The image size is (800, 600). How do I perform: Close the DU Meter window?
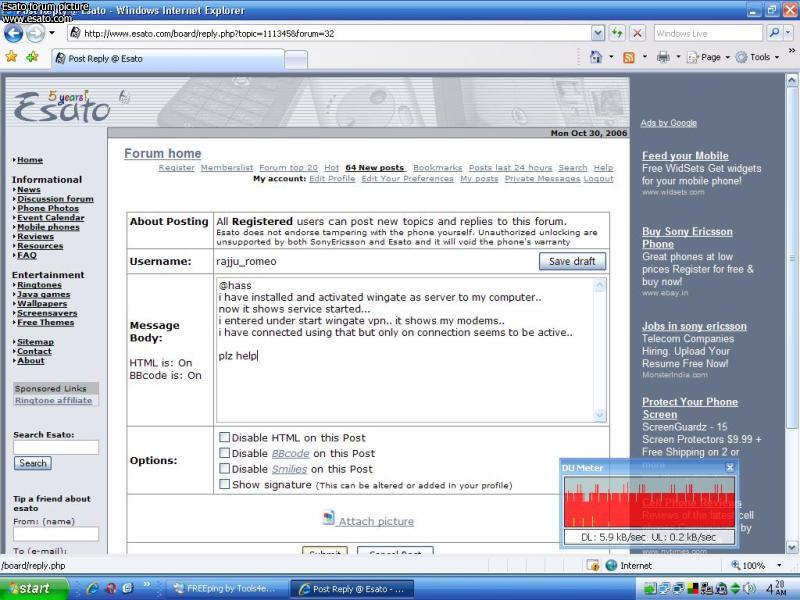730,467
